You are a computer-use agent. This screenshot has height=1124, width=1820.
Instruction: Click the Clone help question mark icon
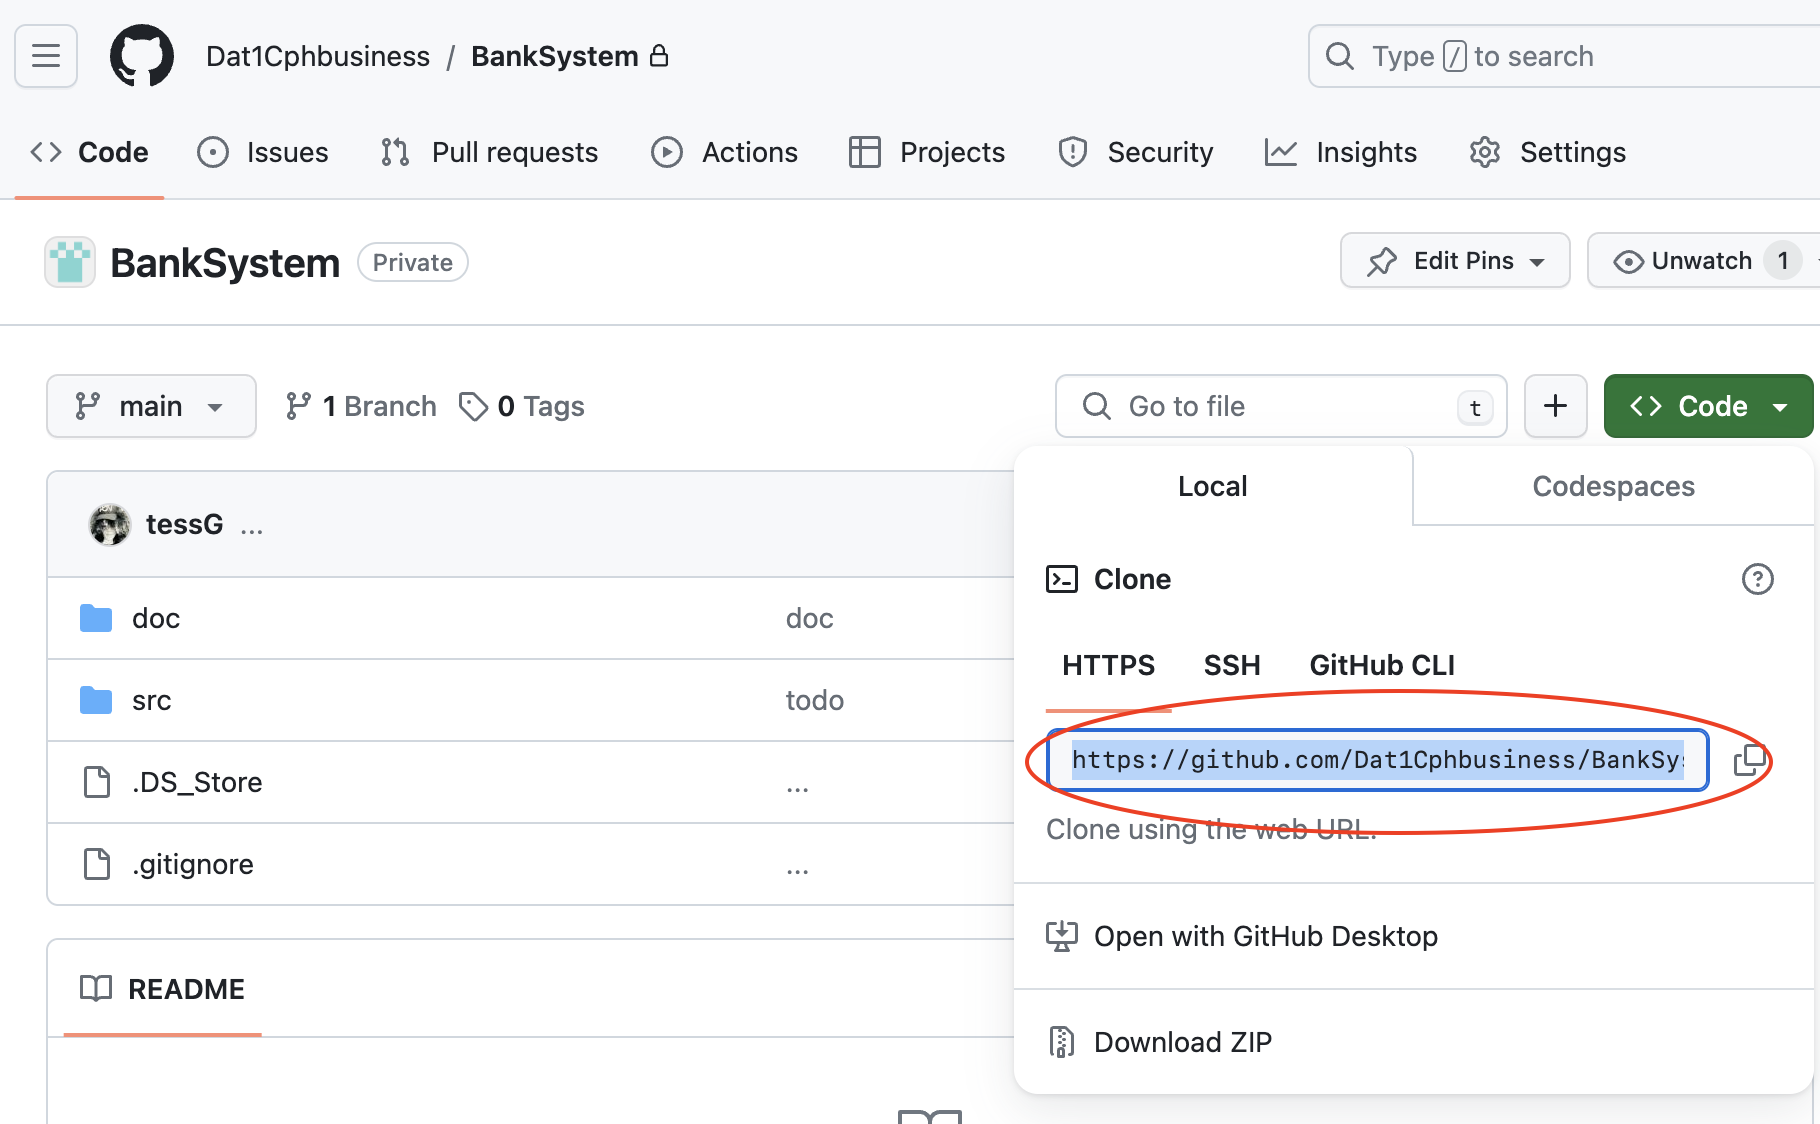point(1757,579)
